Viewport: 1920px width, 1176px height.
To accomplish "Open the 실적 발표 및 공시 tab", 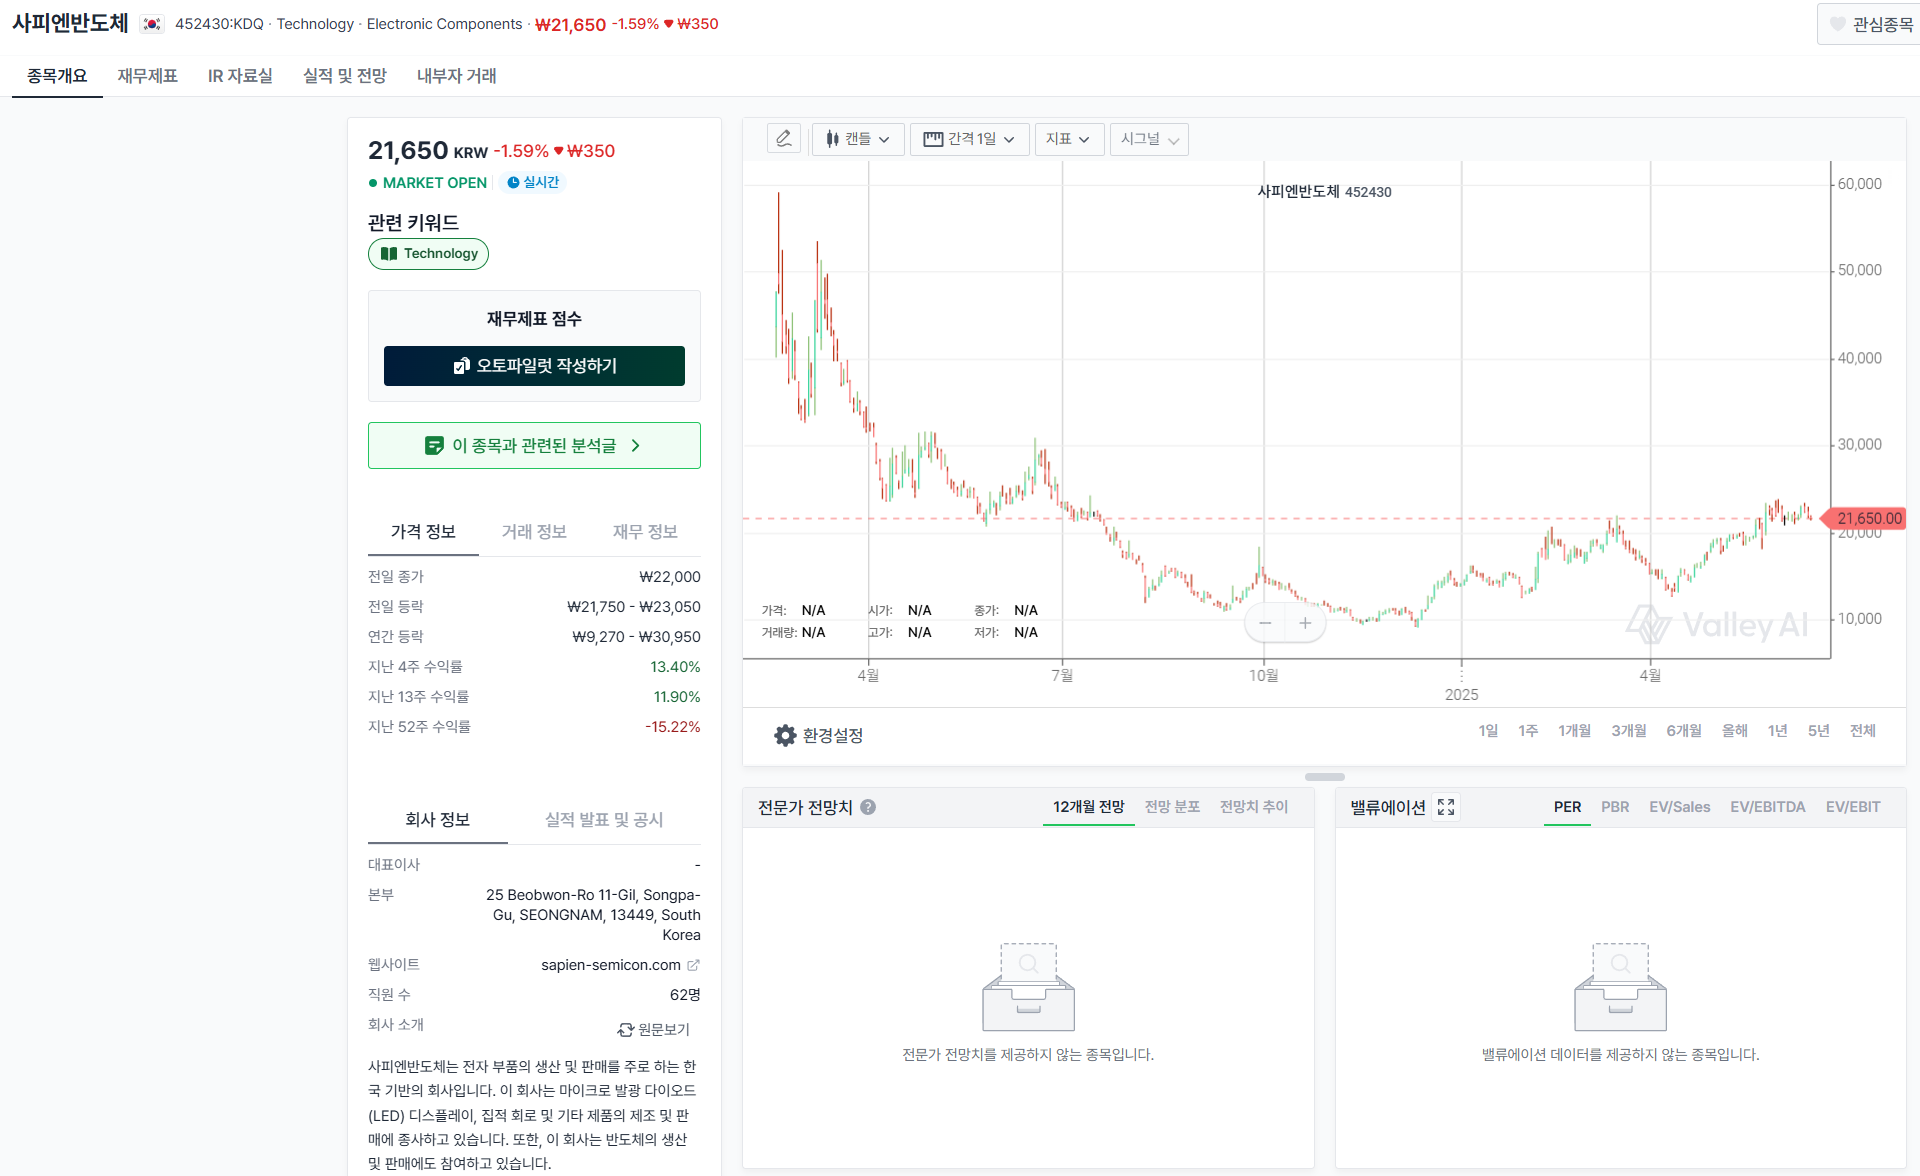I will 604,820.
